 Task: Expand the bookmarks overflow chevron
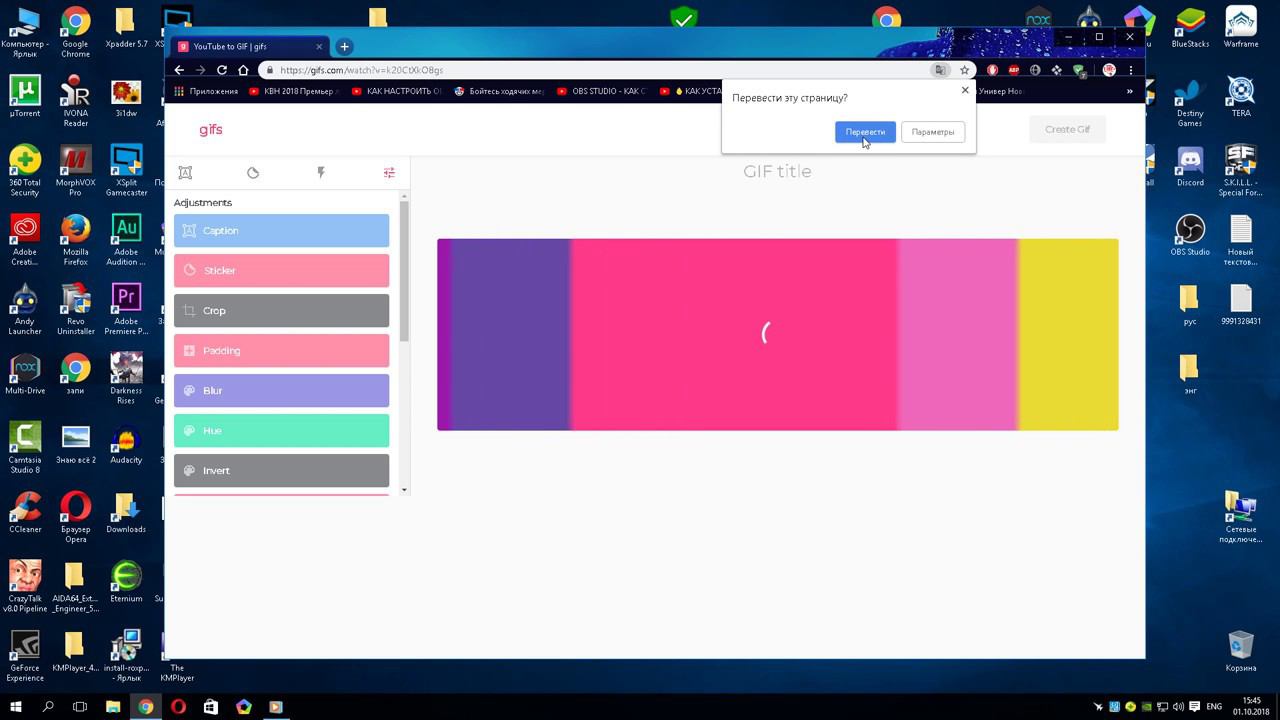(x=1130, y=91)
